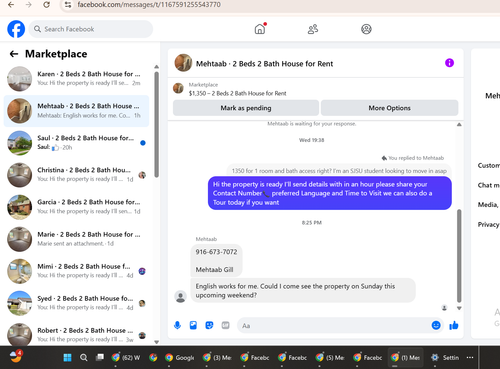Click Mark as pending button
The image size is (500, 369).
point(246,108)
